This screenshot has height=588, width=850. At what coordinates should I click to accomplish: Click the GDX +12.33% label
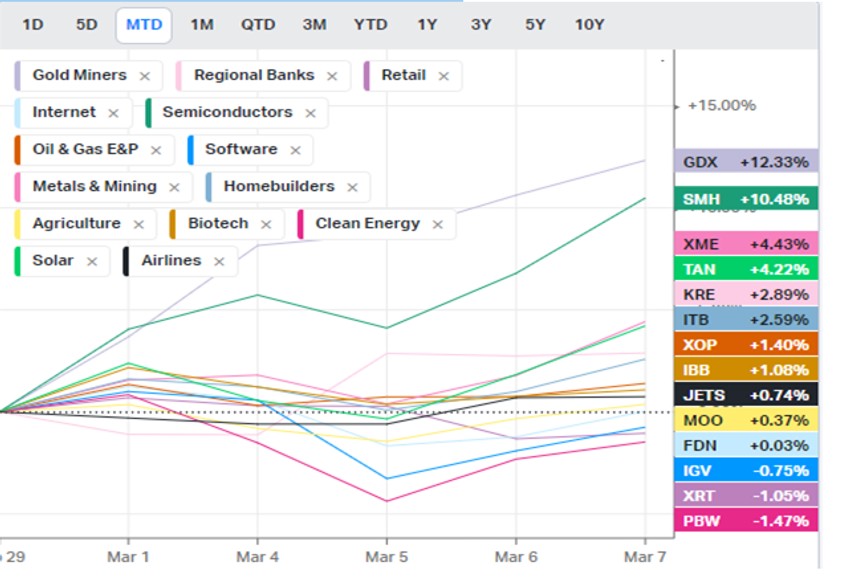pyautogui.click(x=746, y=162)
